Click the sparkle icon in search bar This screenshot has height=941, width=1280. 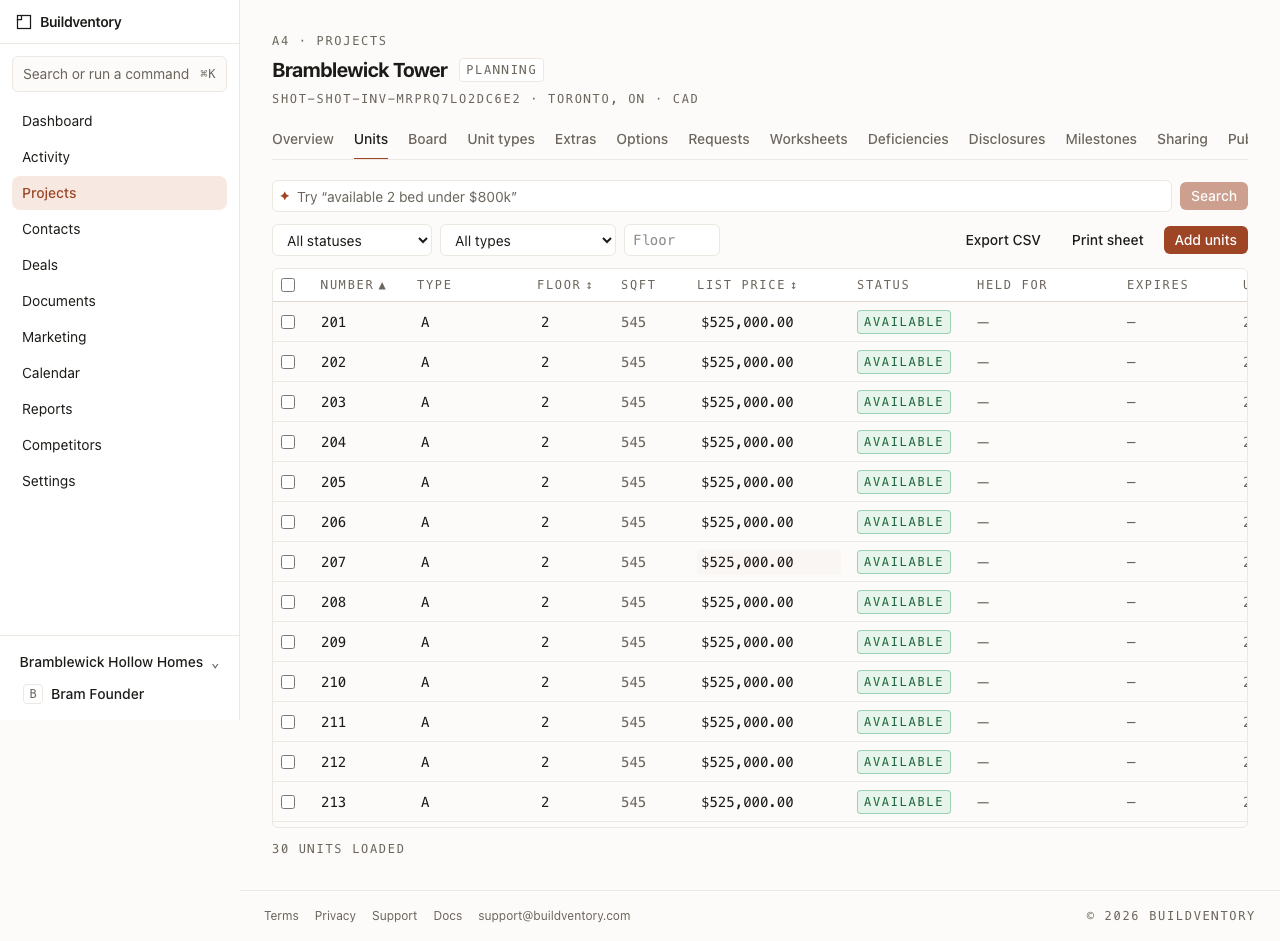pyautogui.click(x=285, y=196)
